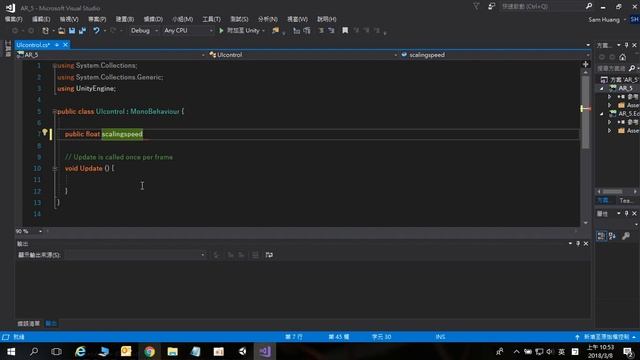The width and height of the screenshot is (640, 360).
Task: Click the find in files folder icon
Action: [276, 31]
